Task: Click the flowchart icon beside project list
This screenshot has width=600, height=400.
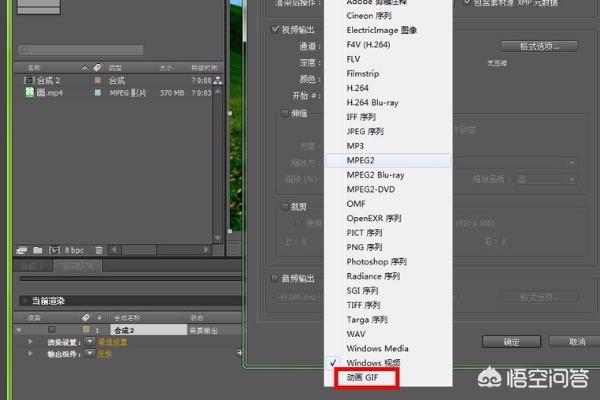Action: tap(217, 80)
